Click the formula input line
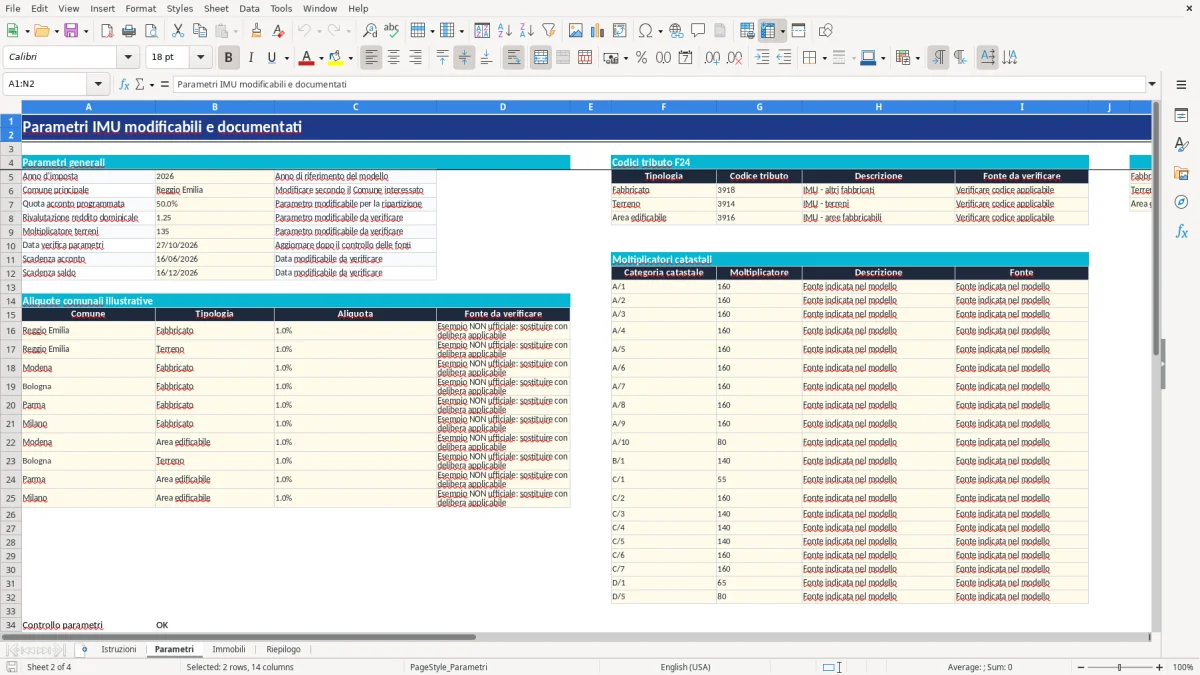The height and width of the screenshot is (675, 1200). 659,85
